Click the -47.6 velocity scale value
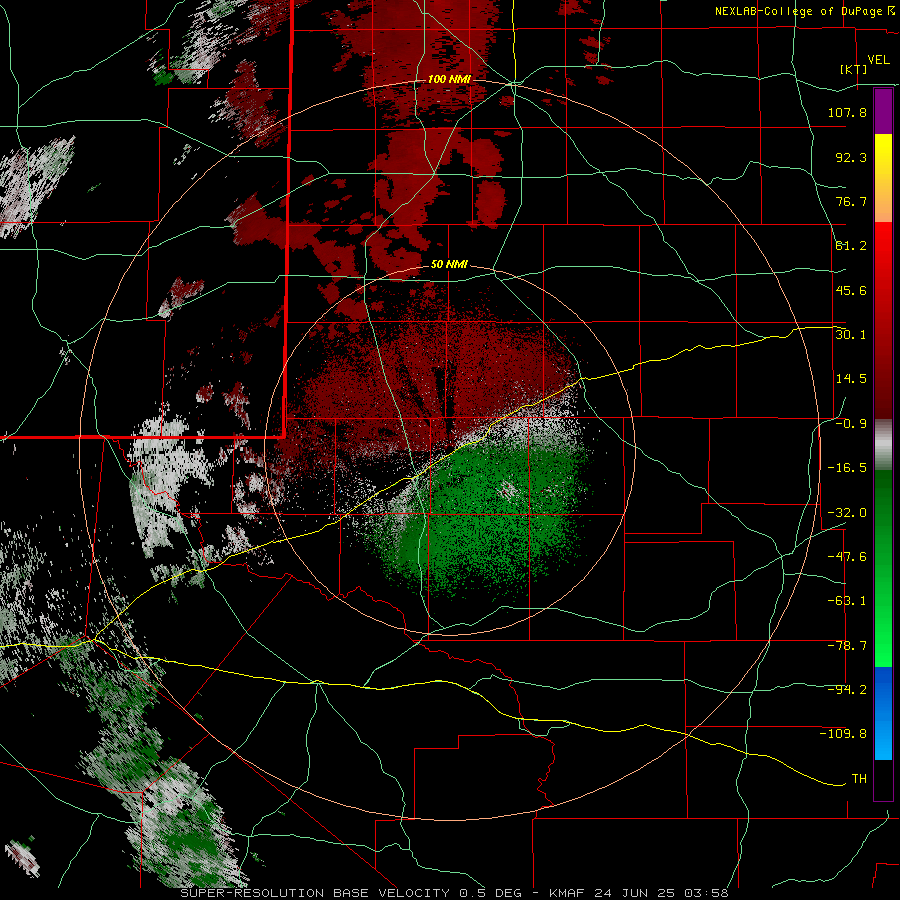900x900 pixels. tap(847, 557)
